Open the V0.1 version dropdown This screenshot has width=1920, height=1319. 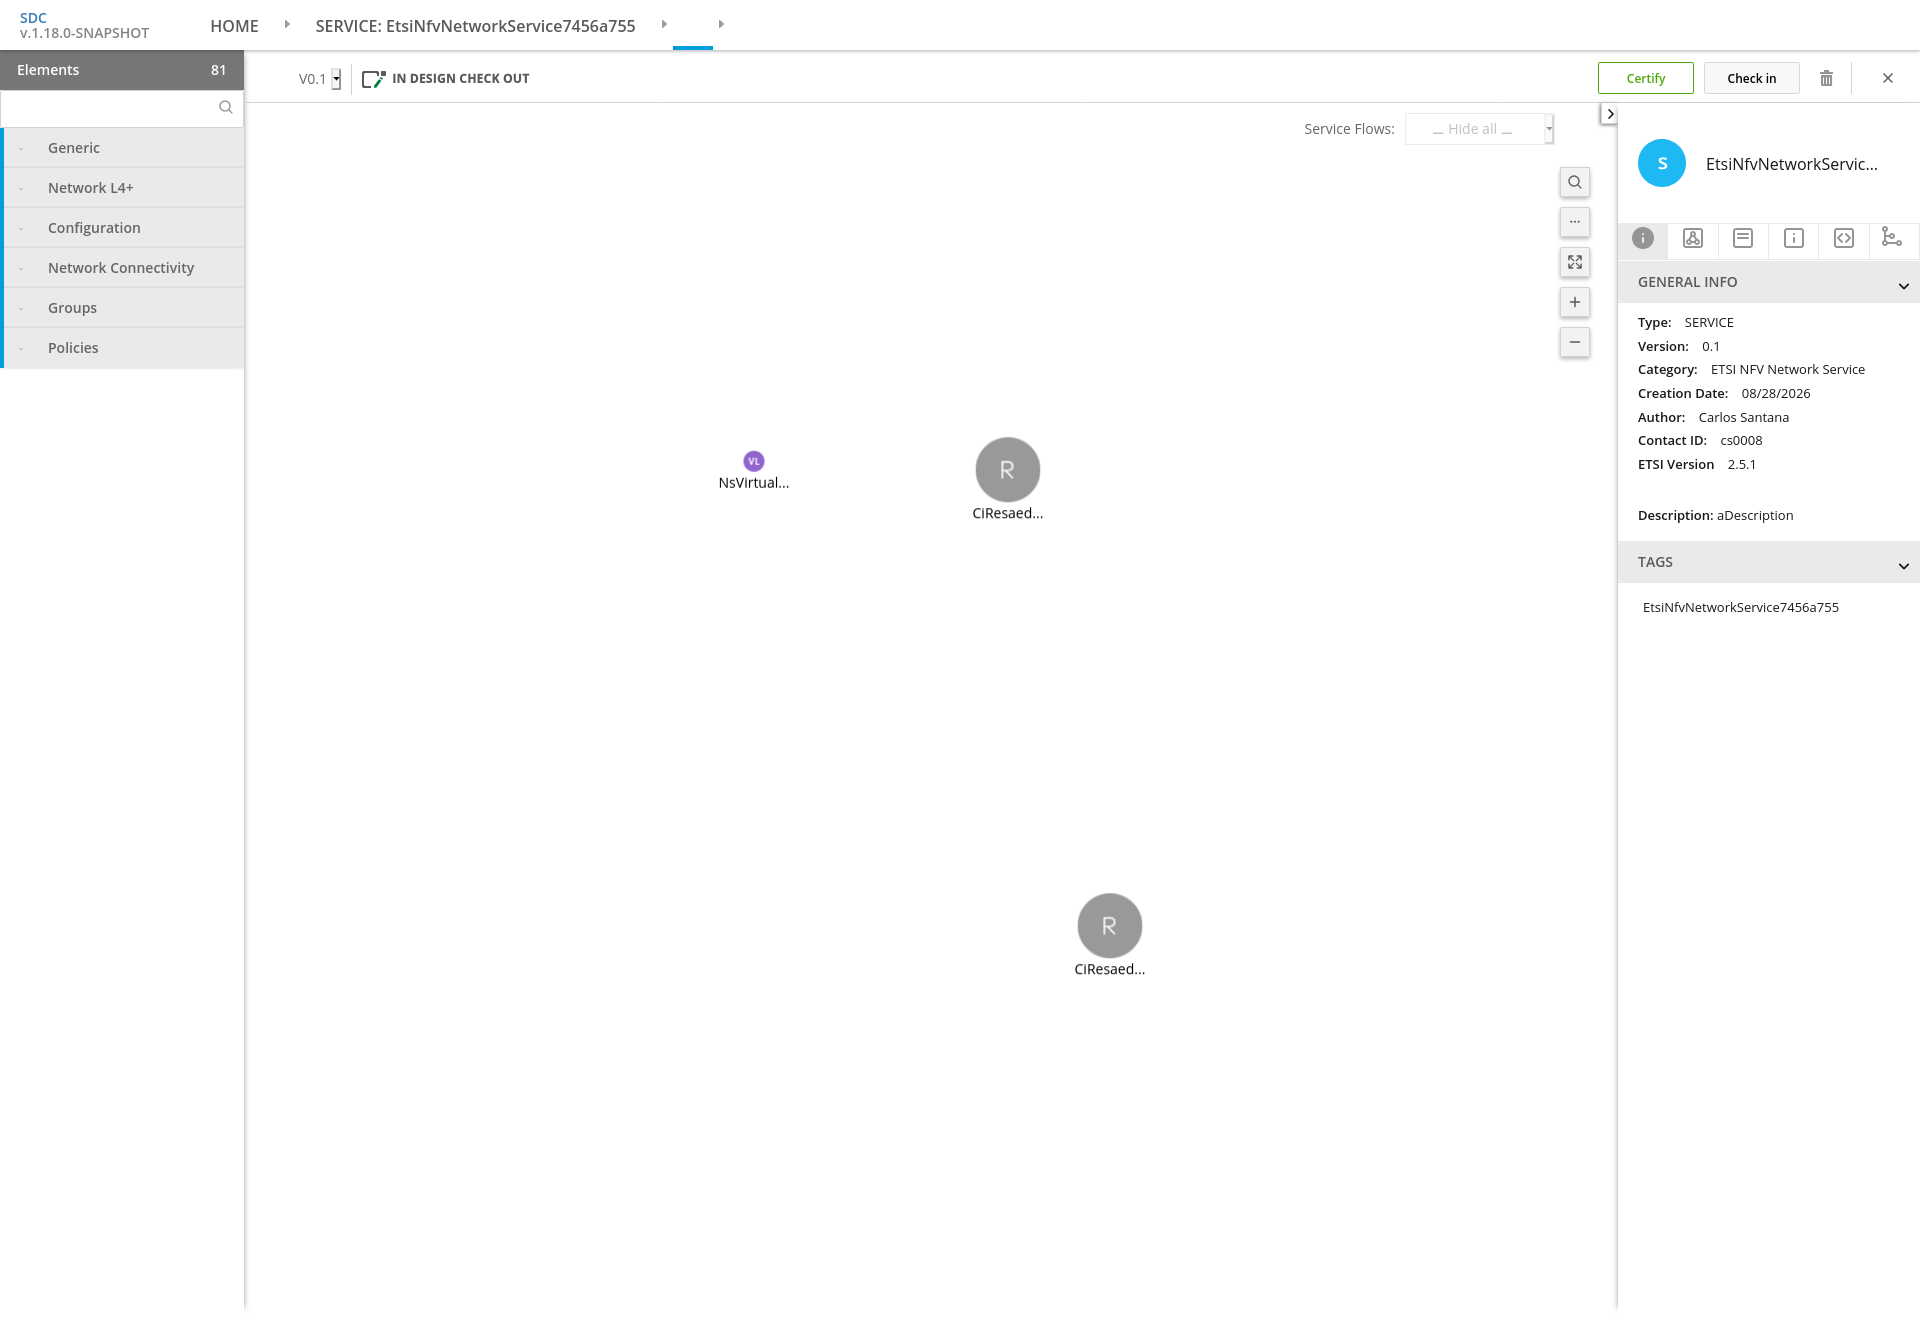tap(320, 79)
